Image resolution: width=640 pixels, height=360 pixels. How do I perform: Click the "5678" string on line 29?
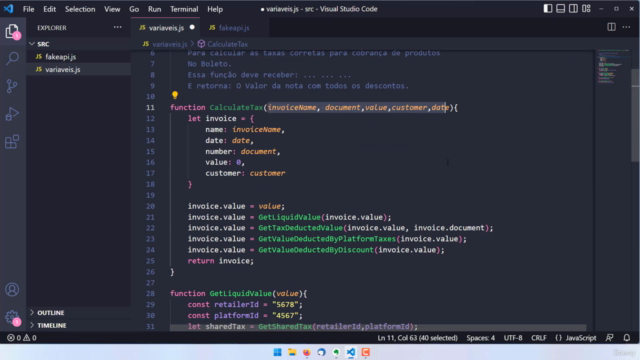coord(285,304)
